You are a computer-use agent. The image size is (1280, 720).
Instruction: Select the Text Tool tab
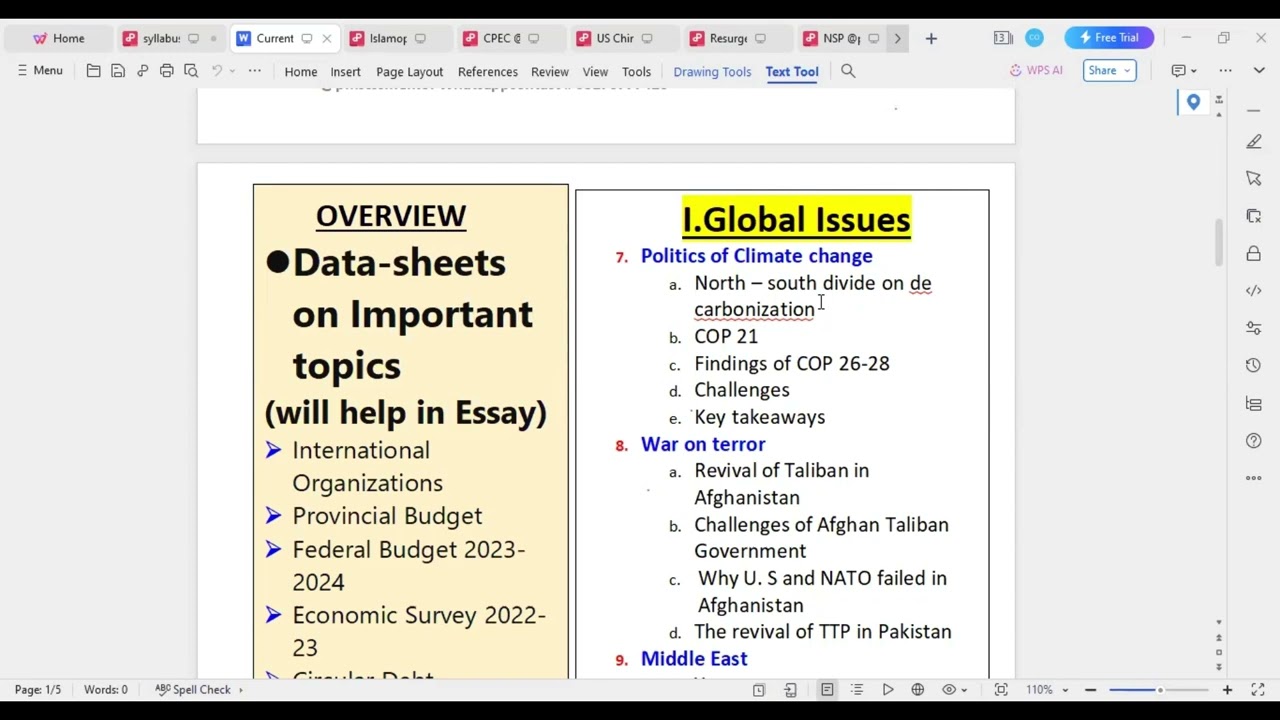click(792, 72)
